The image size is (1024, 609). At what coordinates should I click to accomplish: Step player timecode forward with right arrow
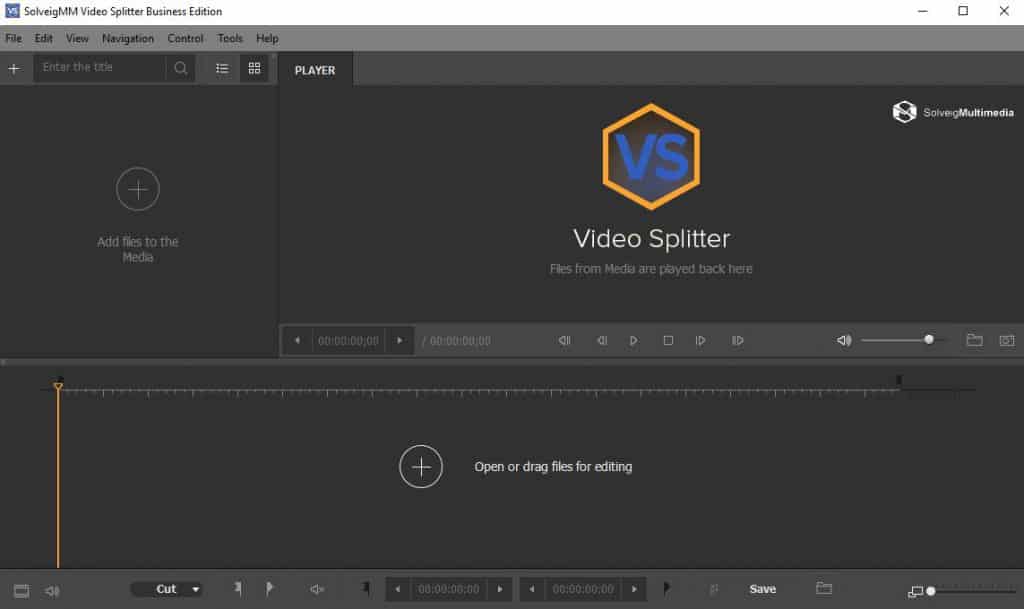click(400, 341)
